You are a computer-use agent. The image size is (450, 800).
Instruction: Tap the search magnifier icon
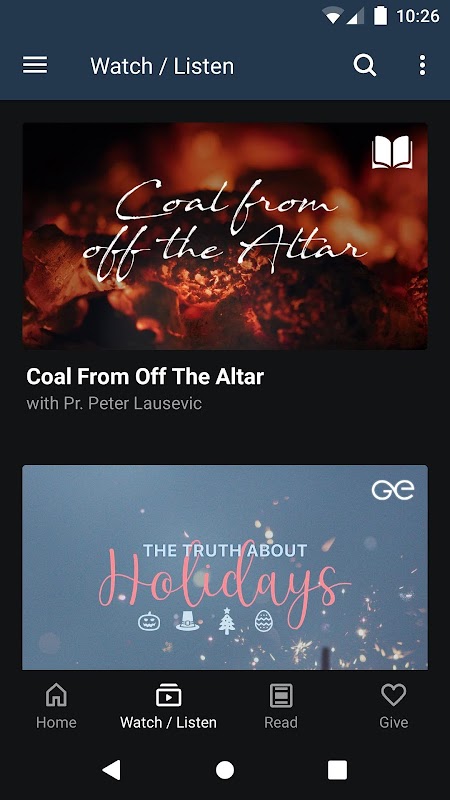pos(365,66)
